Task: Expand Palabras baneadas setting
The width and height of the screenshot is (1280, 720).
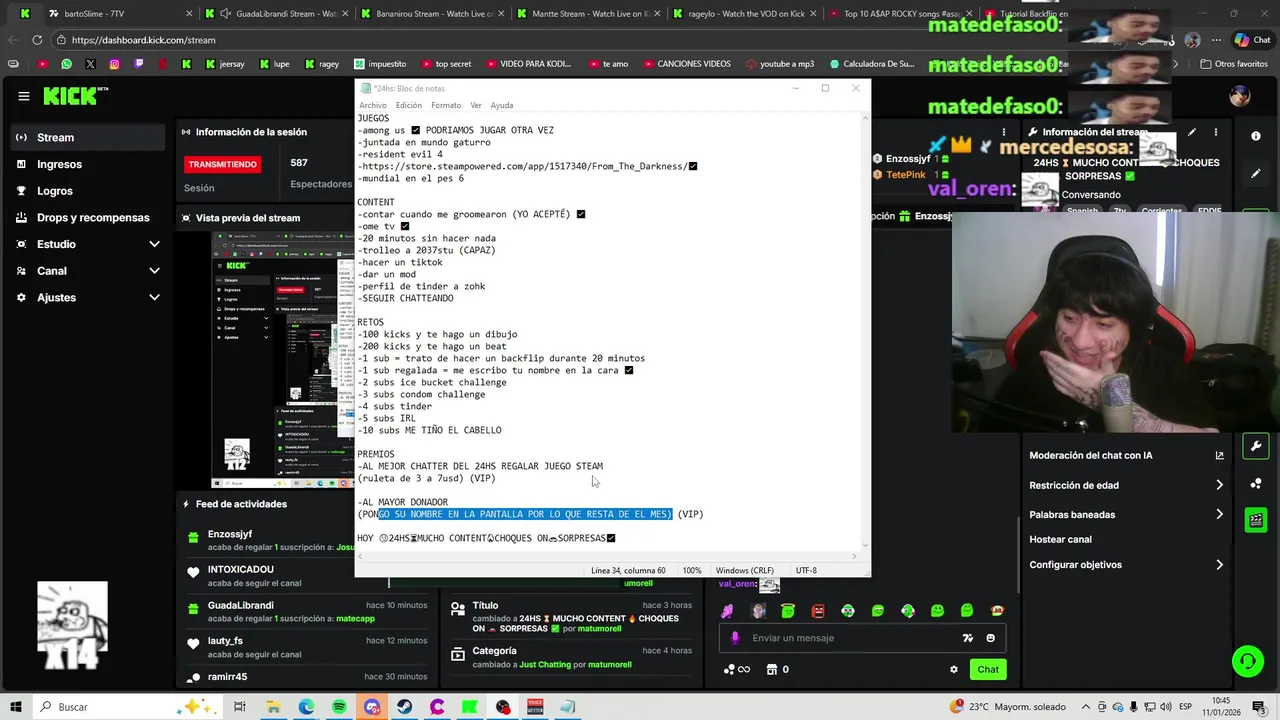Action: (1127, 514)
